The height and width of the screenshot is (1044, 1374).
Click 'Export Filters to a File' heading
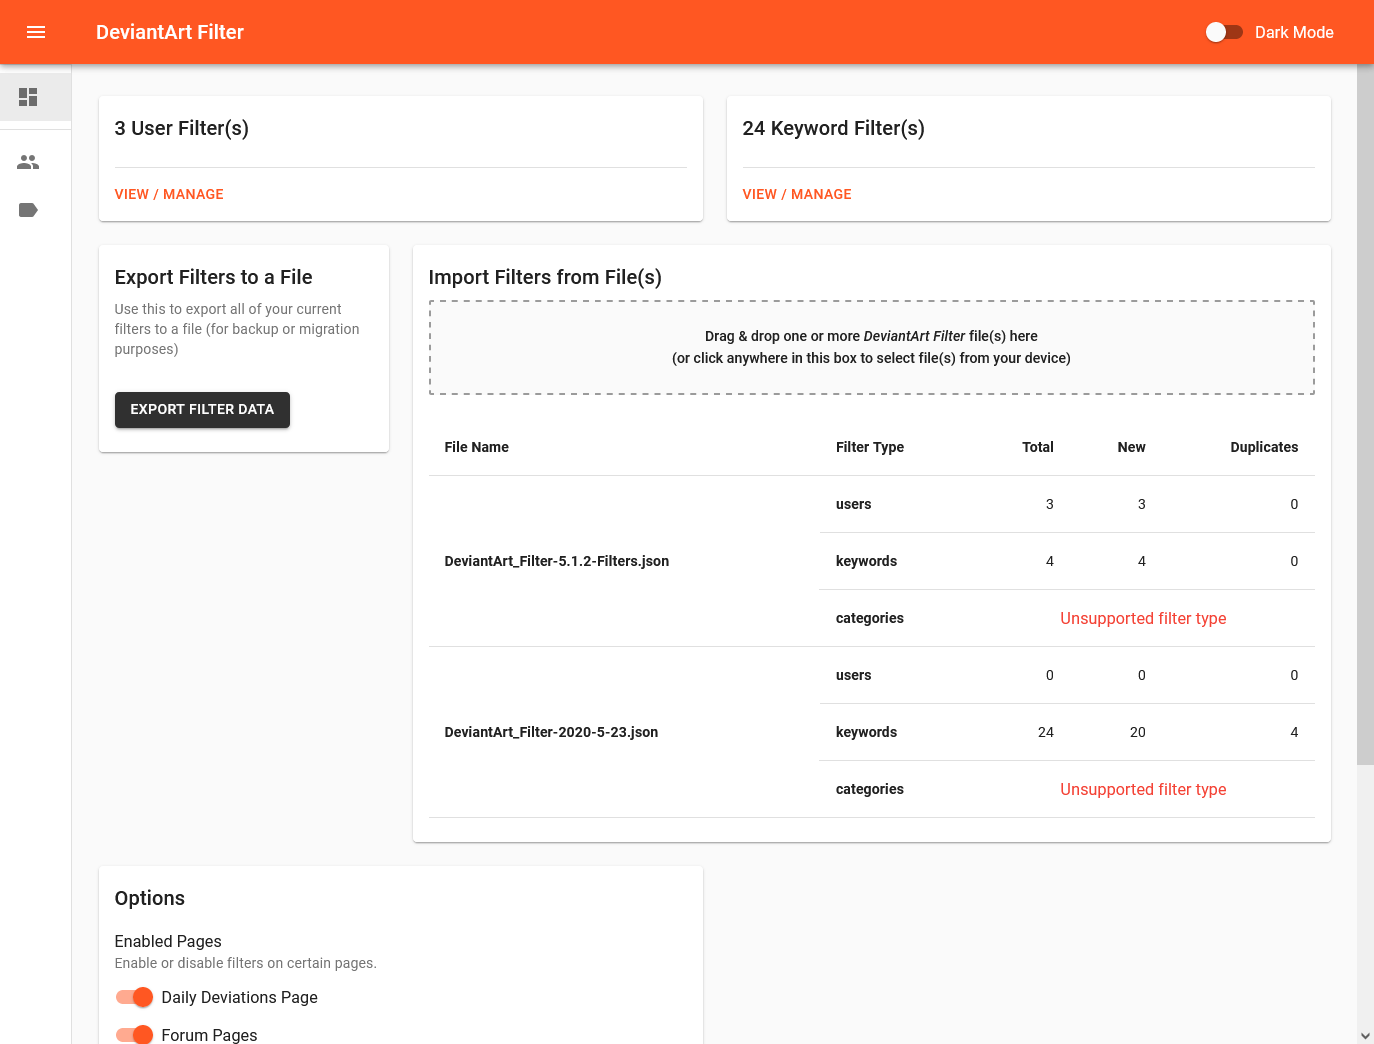pyautogui.click(x=213, y=277)
